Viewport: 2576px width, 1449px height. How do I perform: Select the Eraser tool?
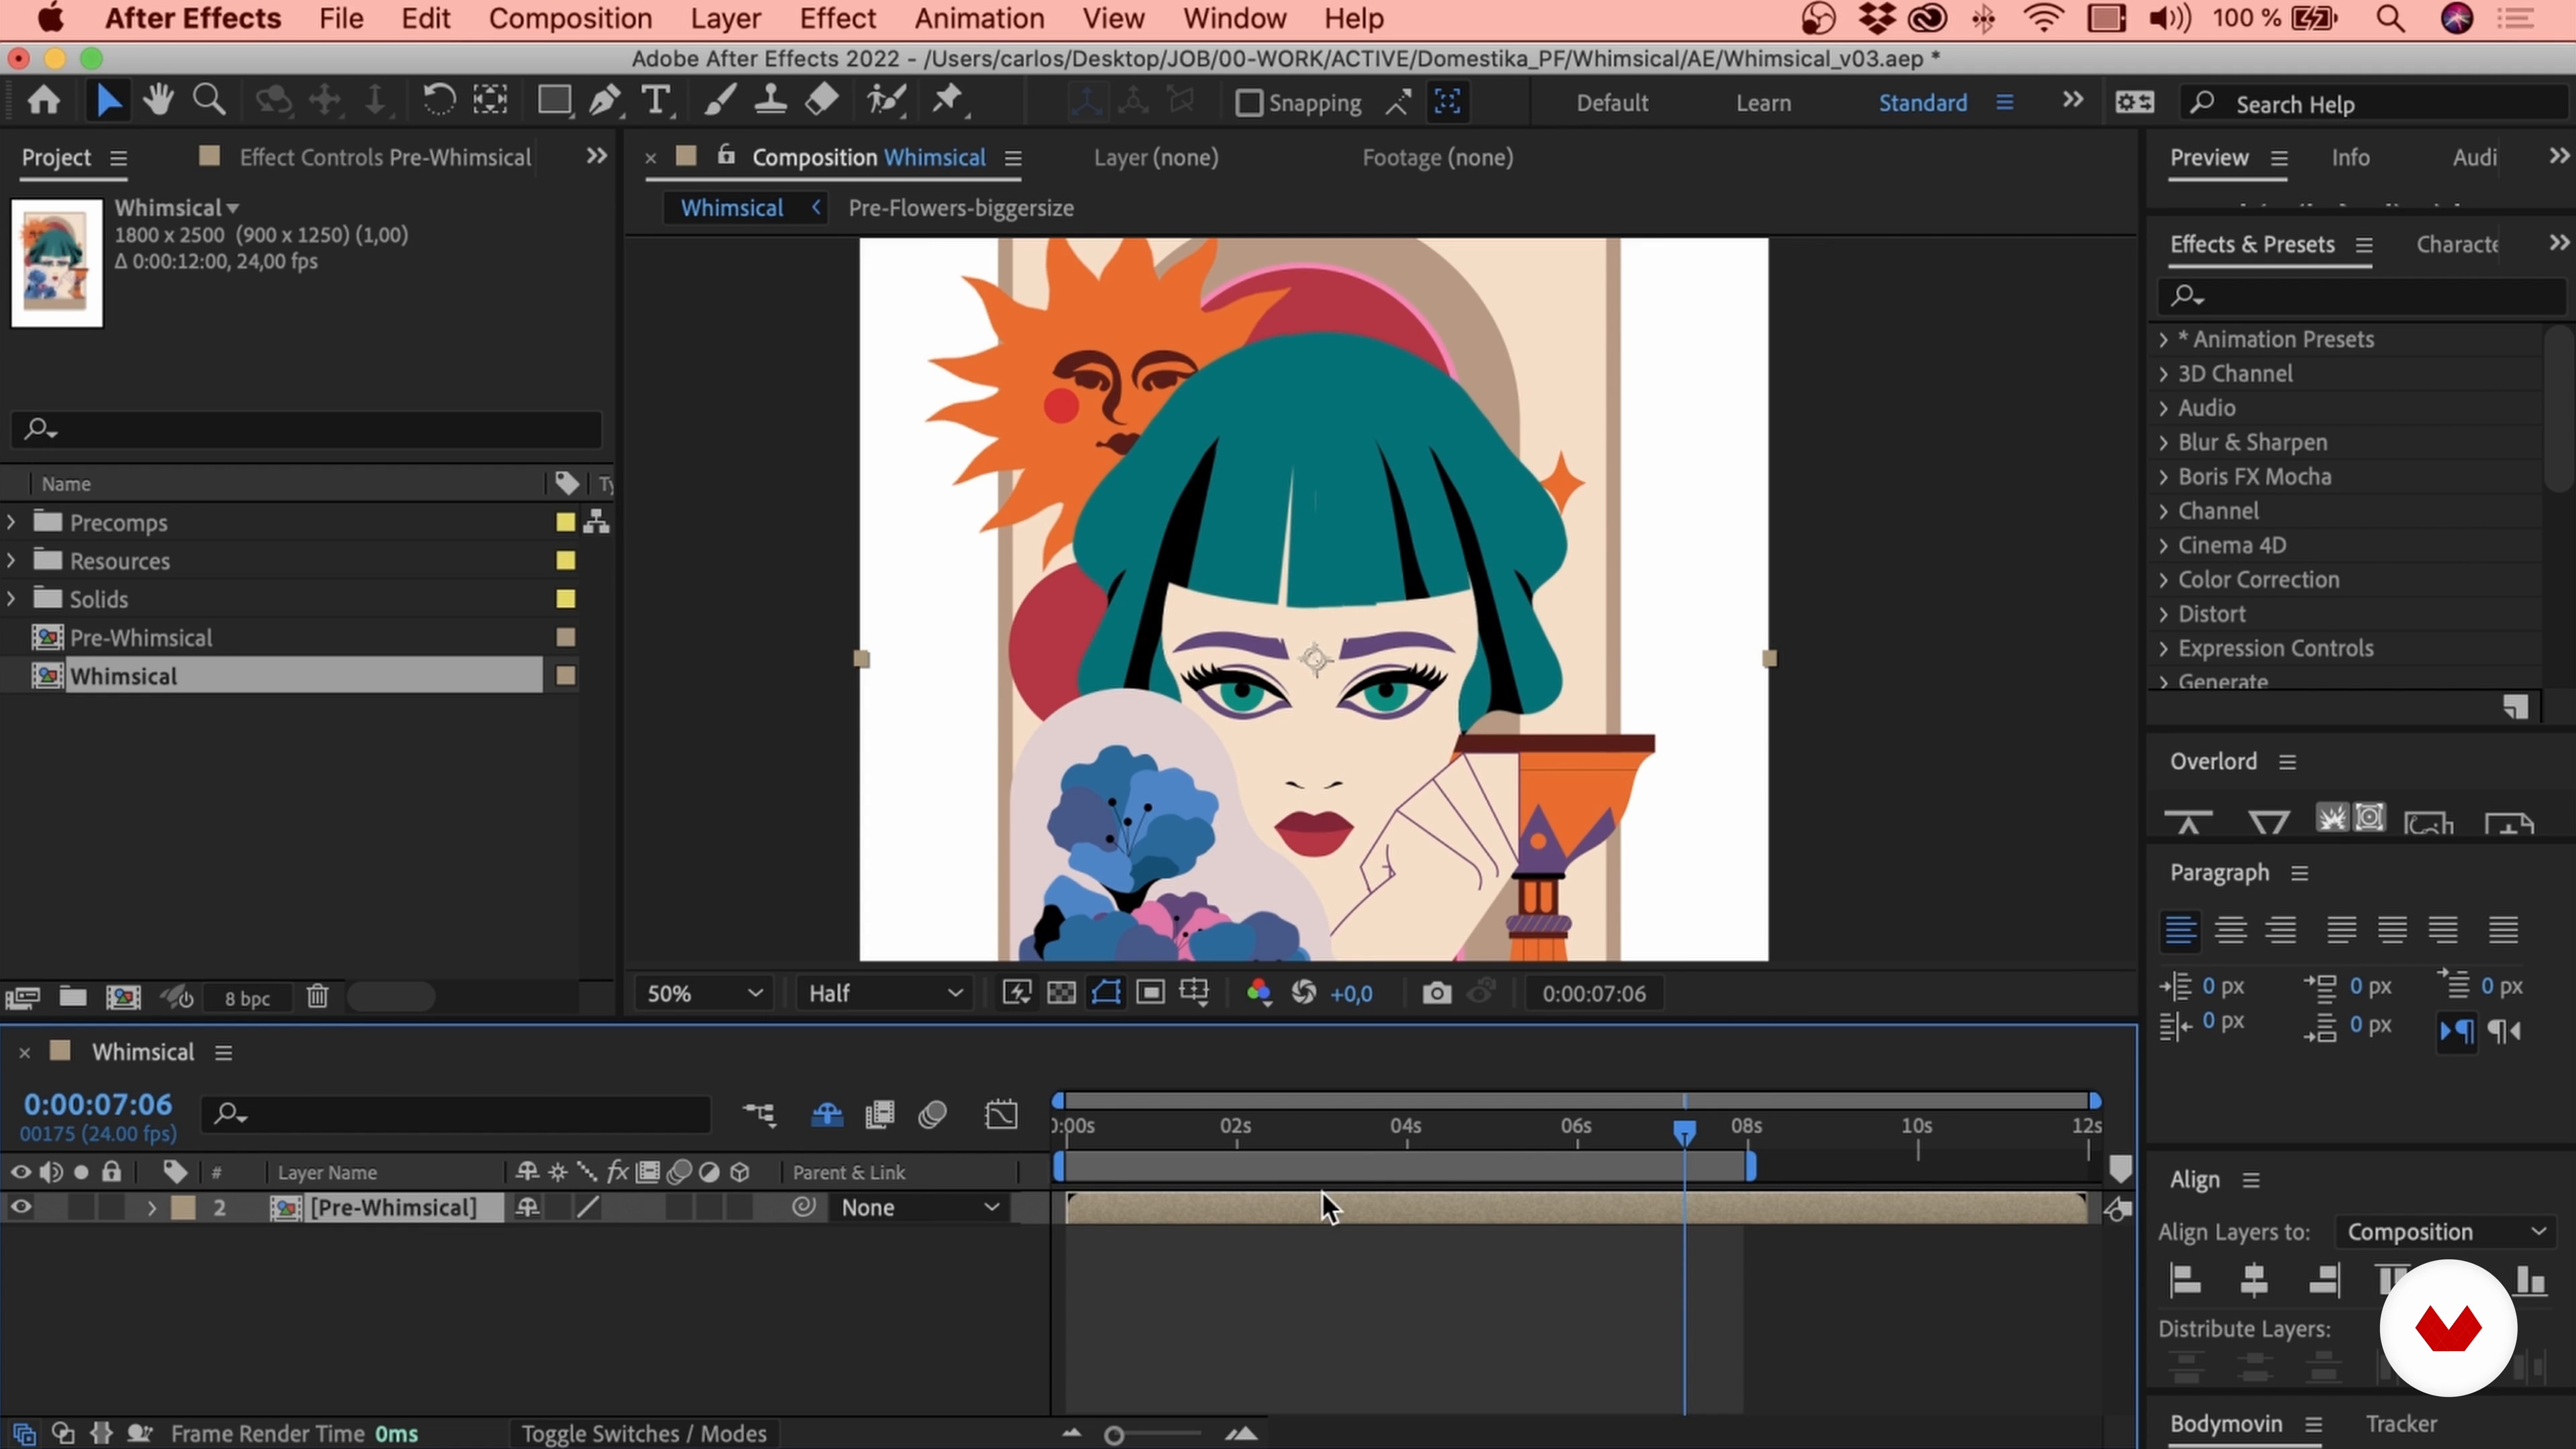point(821,101)
